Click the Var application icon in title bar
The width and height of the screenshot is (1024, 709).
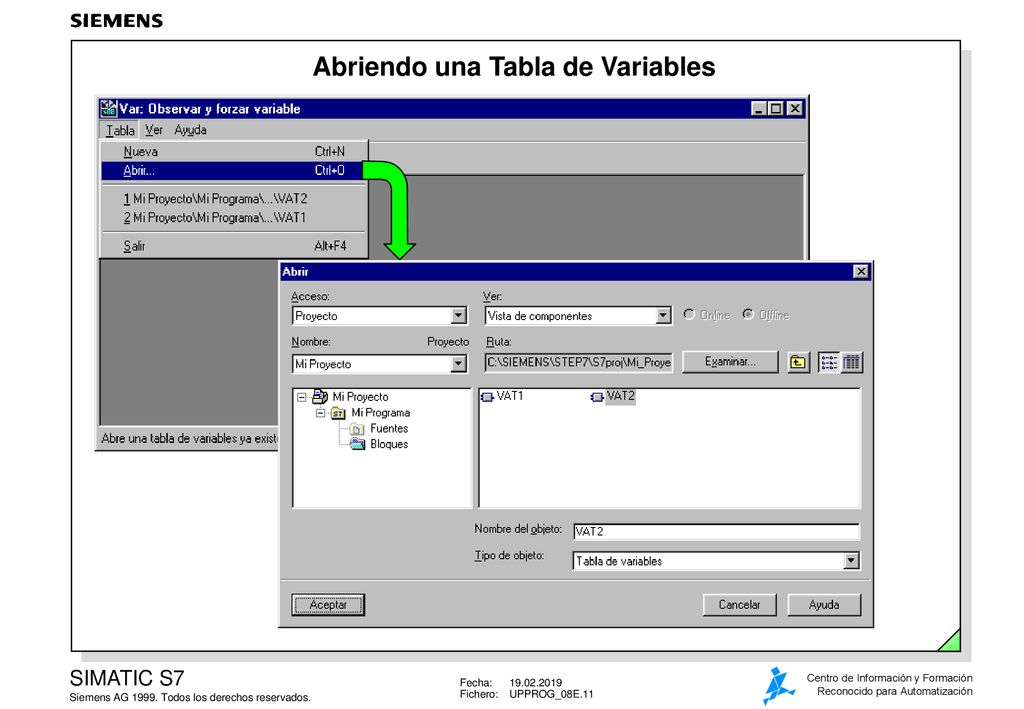click(x=108, y=108)
